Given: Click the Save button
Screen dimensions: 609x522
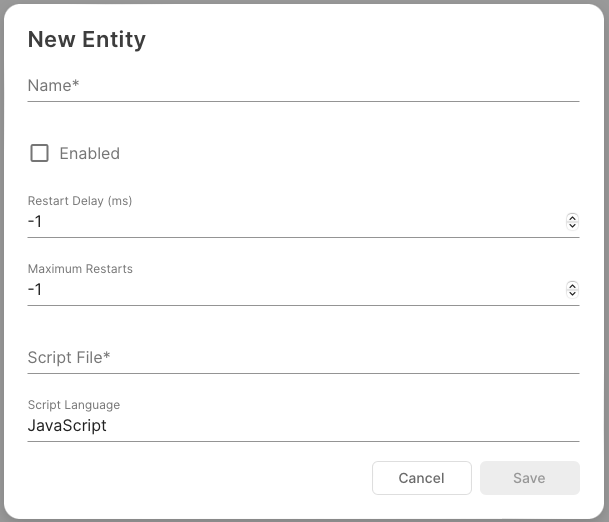Looking at the screenshot, I should point(529,478).
